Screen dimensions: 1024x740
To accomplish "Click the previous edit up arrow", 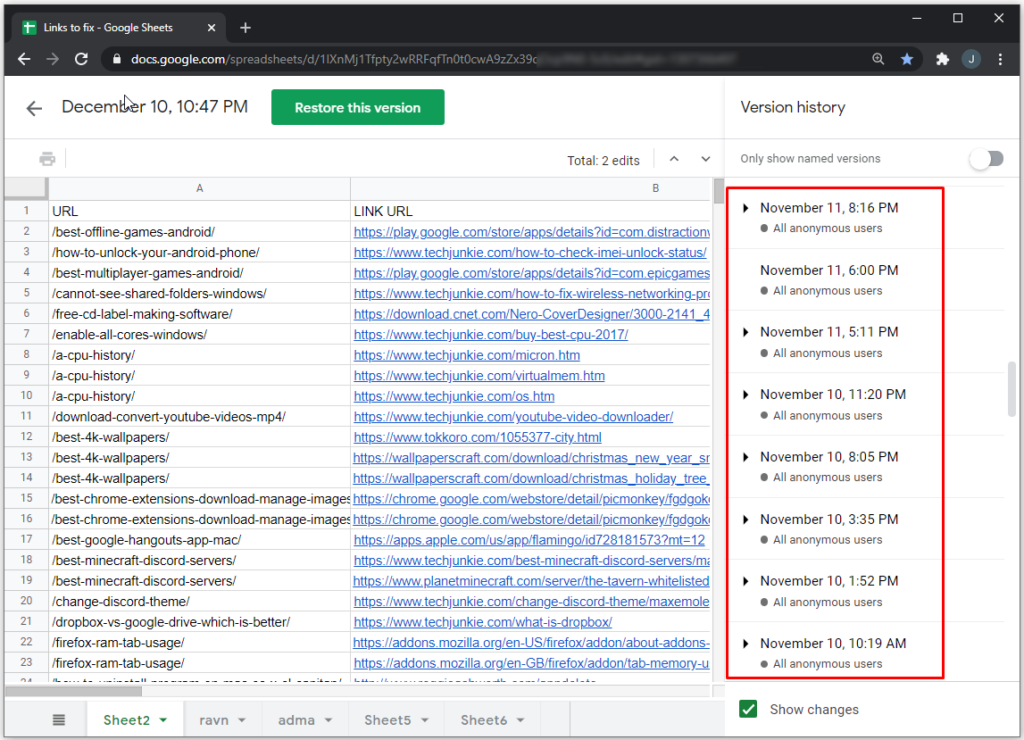I will click(x=674, y=158).
